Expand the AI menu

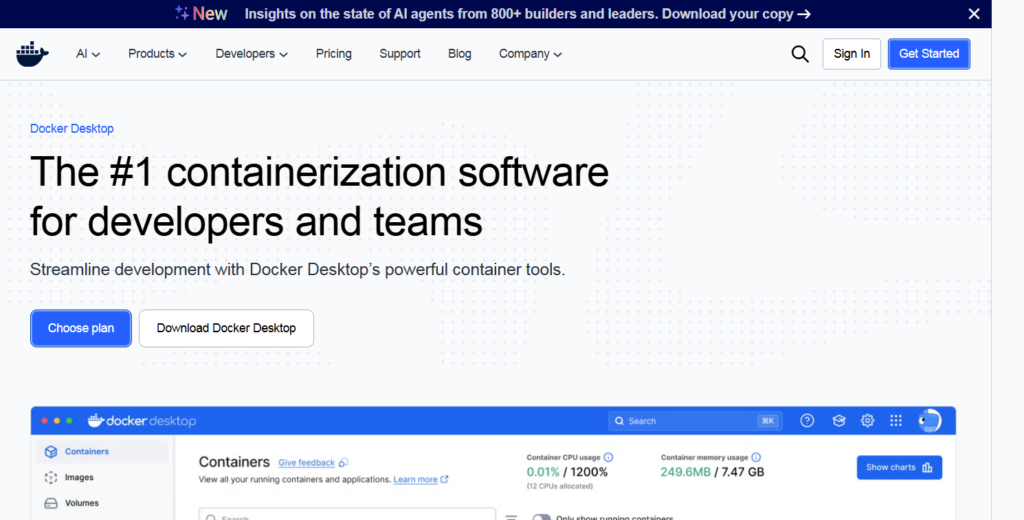88,54
